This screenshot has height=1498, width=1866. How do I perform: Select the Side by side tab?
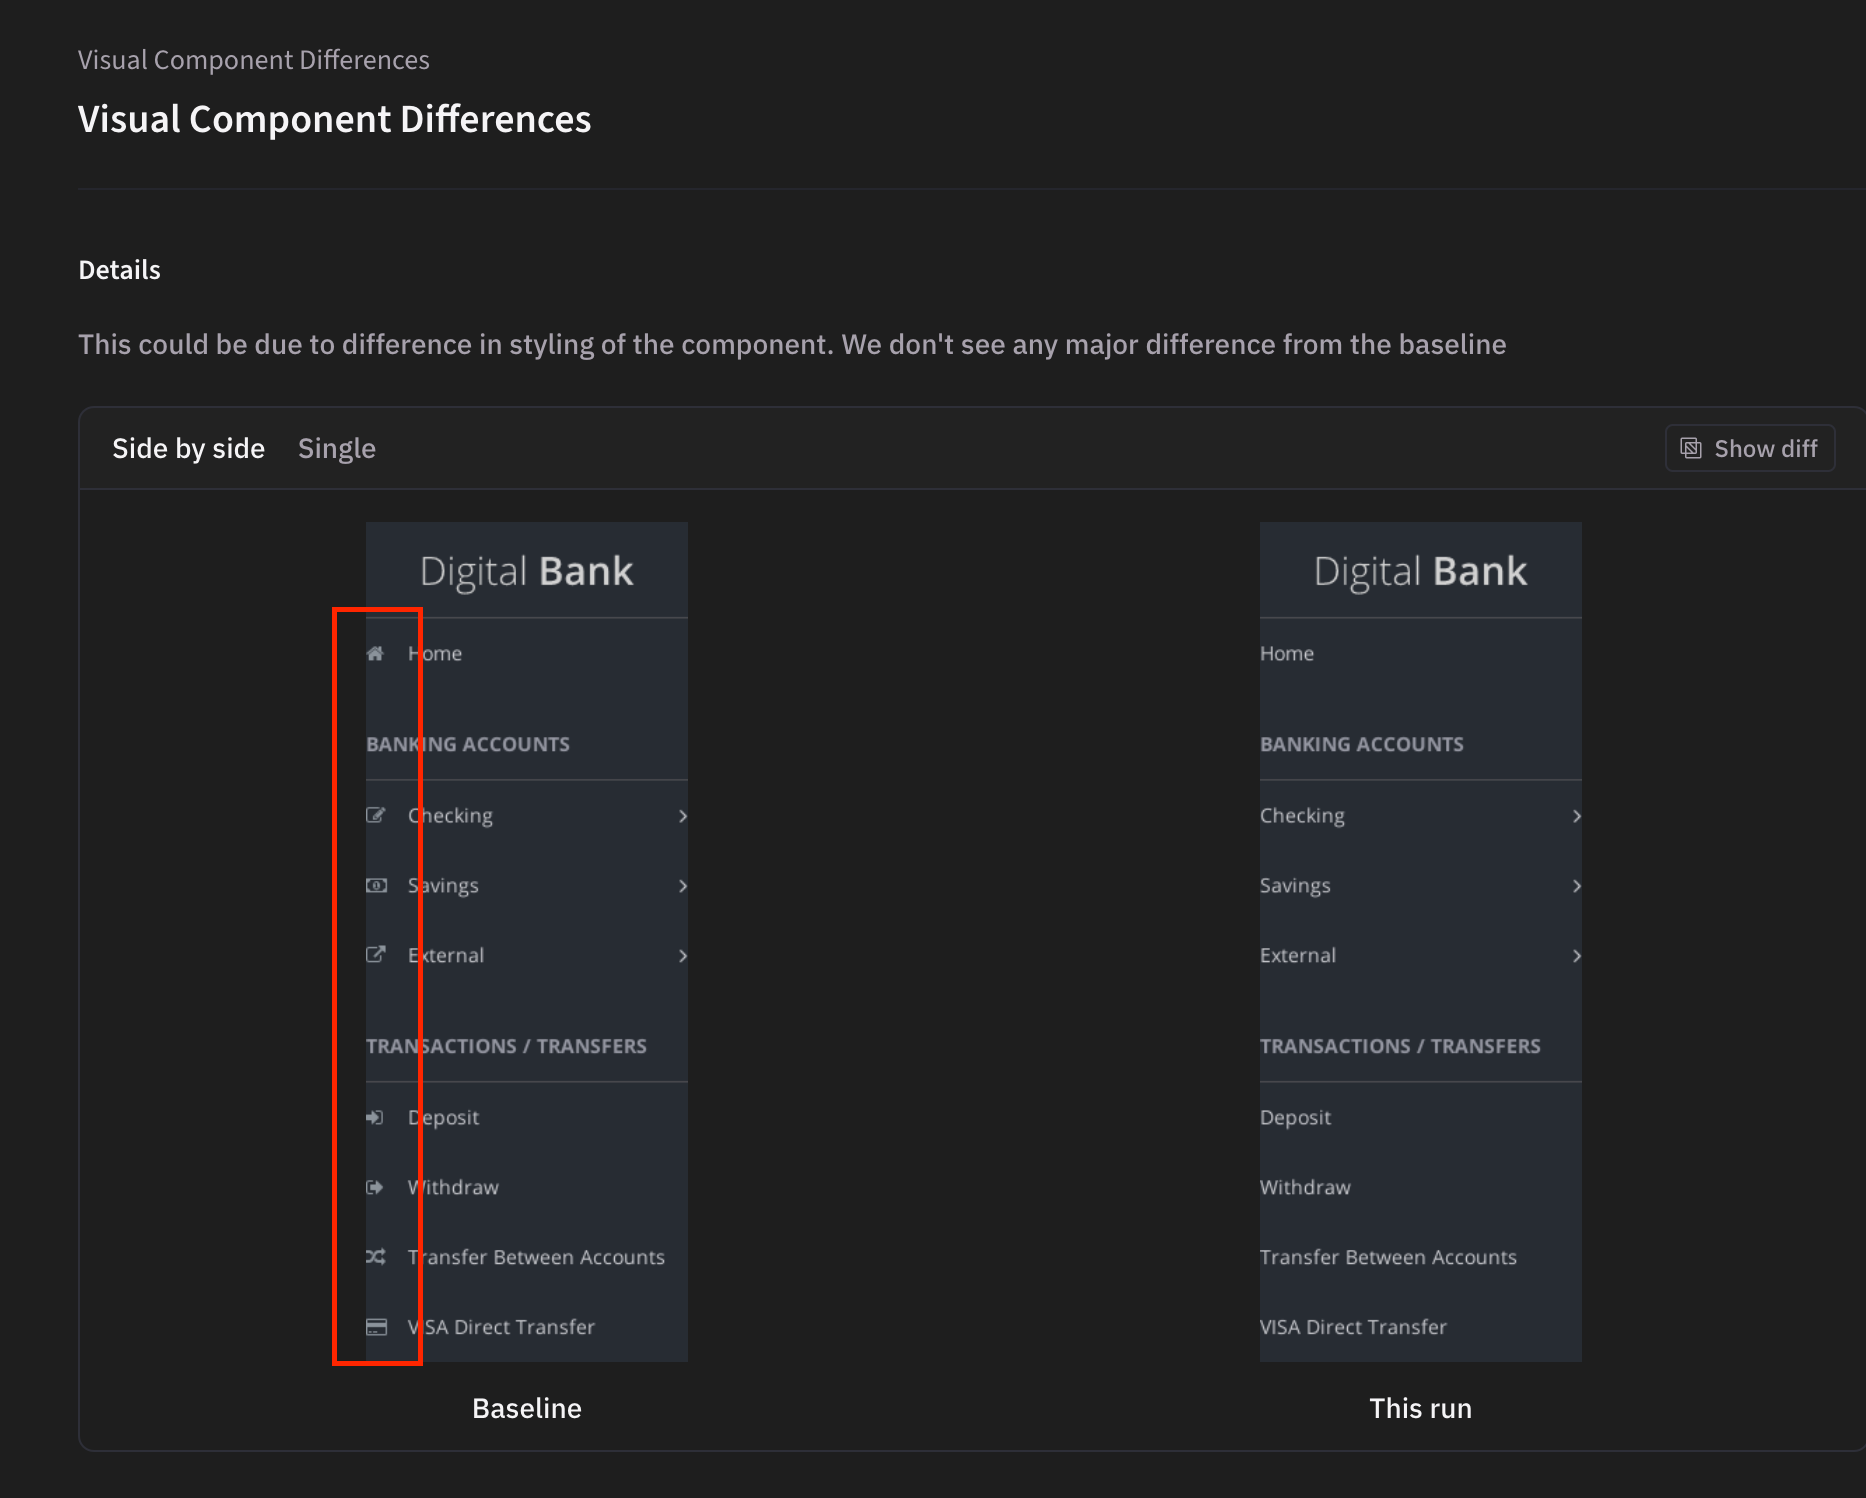[188, 449]
